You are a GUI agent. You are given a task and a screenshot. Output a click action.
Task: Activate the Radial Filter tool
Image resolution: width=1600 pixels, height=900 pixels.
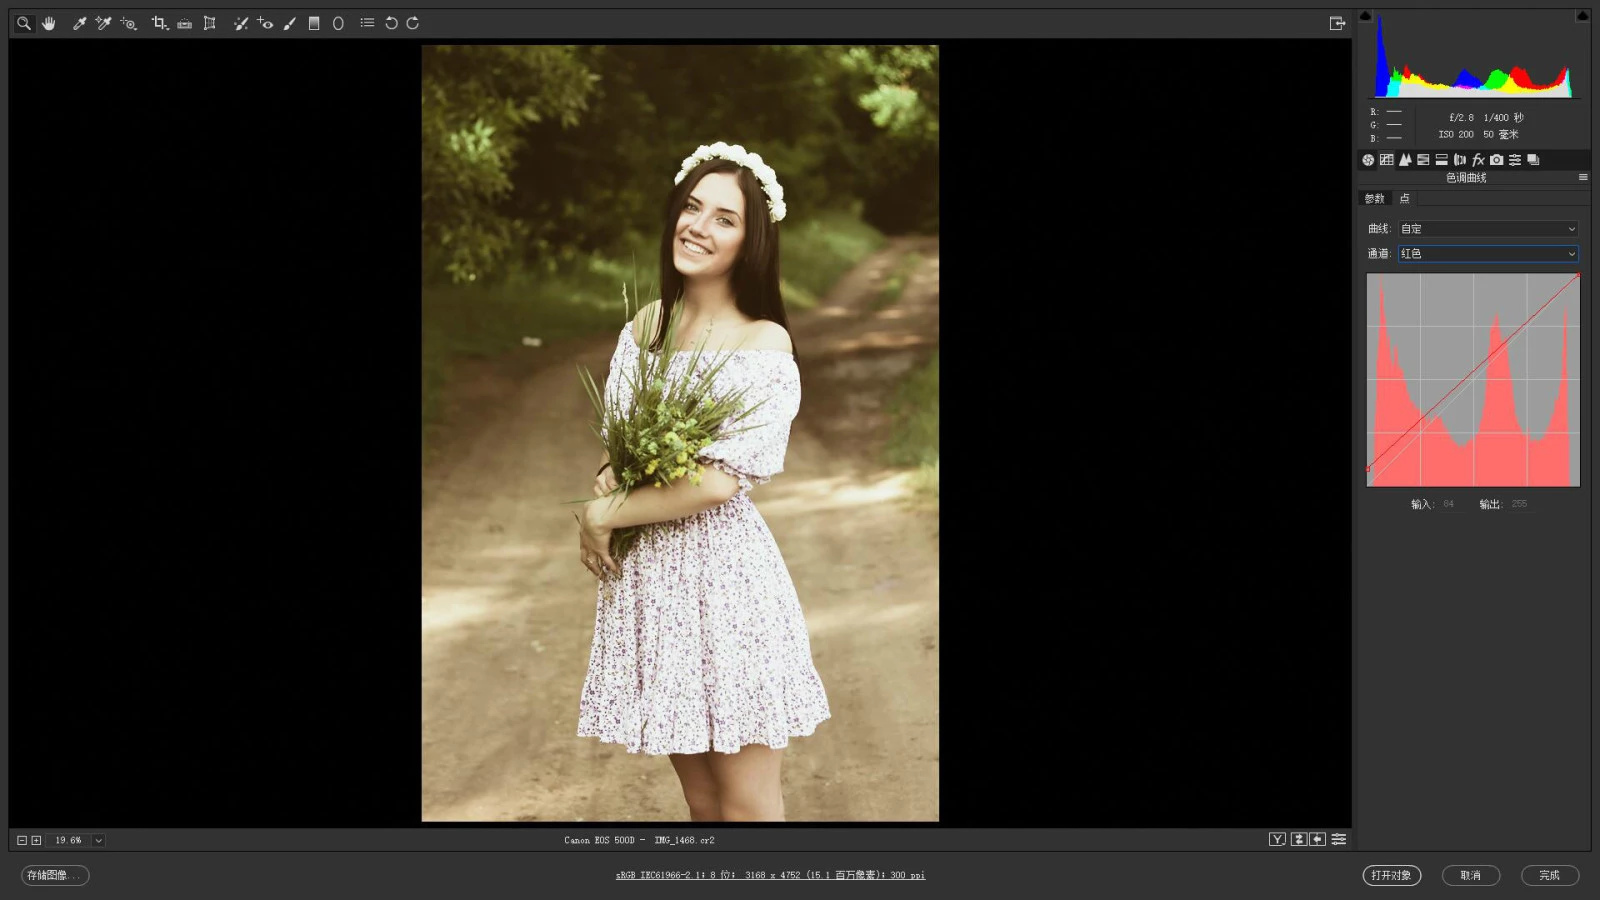[338, 23]
